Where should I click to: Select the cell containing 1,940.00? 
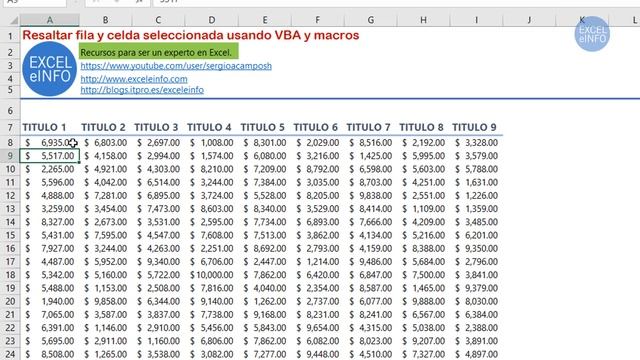pos(50,301)
